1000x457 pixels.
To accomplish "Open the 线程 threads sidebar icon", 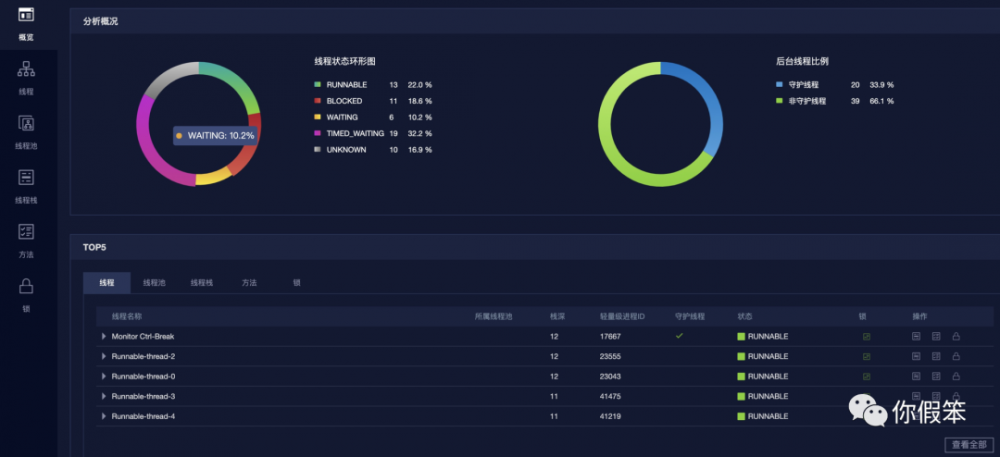I will click(26, 69).
